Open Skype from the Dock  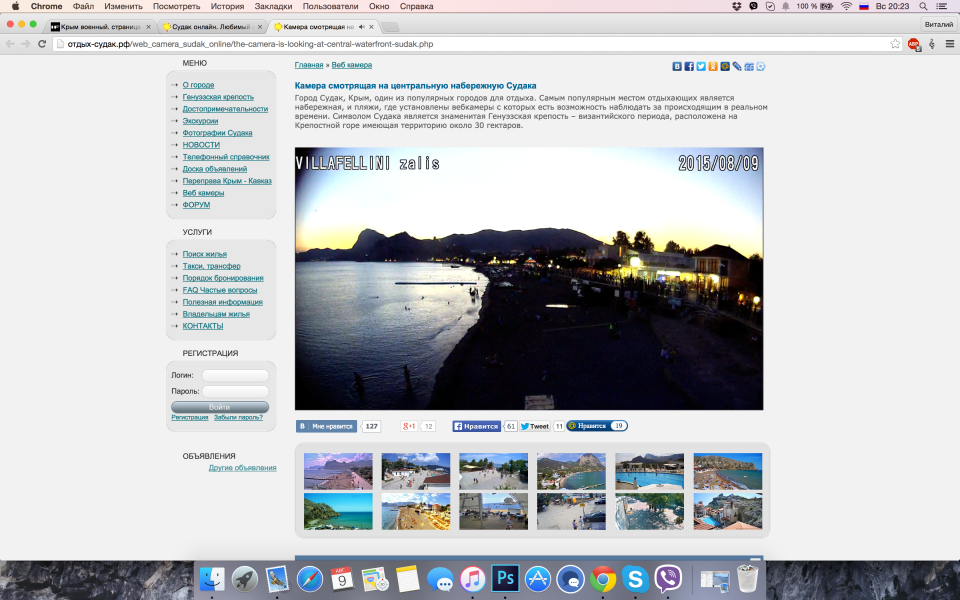[x=634, y=578]
